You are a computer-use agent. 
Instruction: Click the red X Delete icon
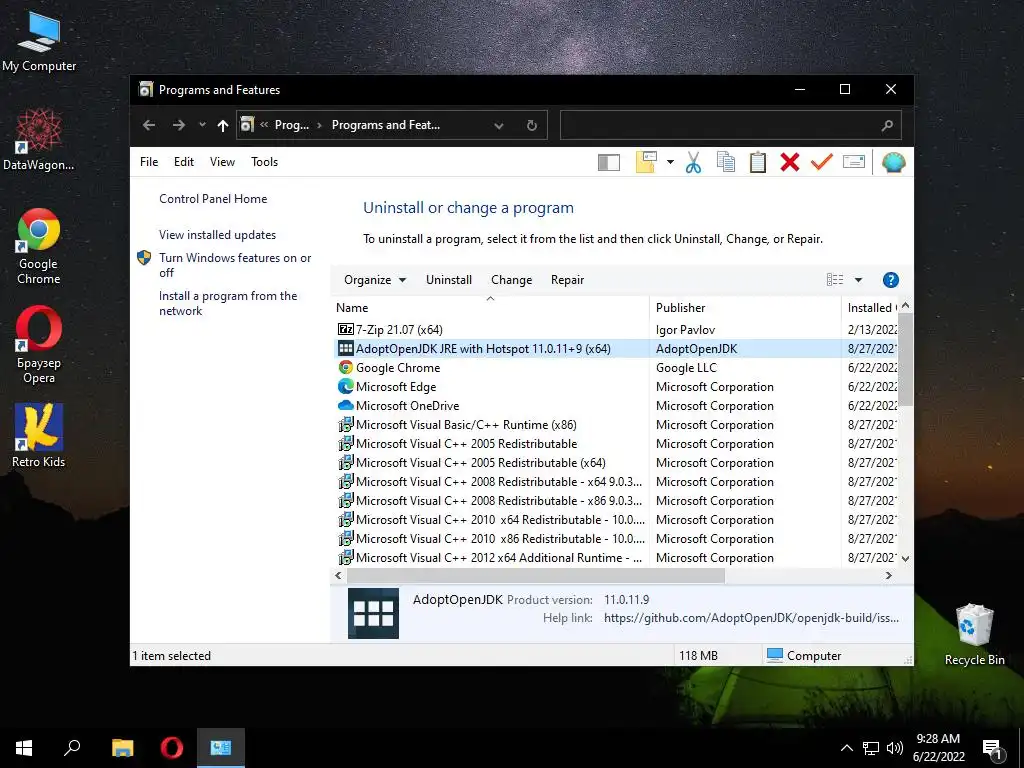point(790,162)
